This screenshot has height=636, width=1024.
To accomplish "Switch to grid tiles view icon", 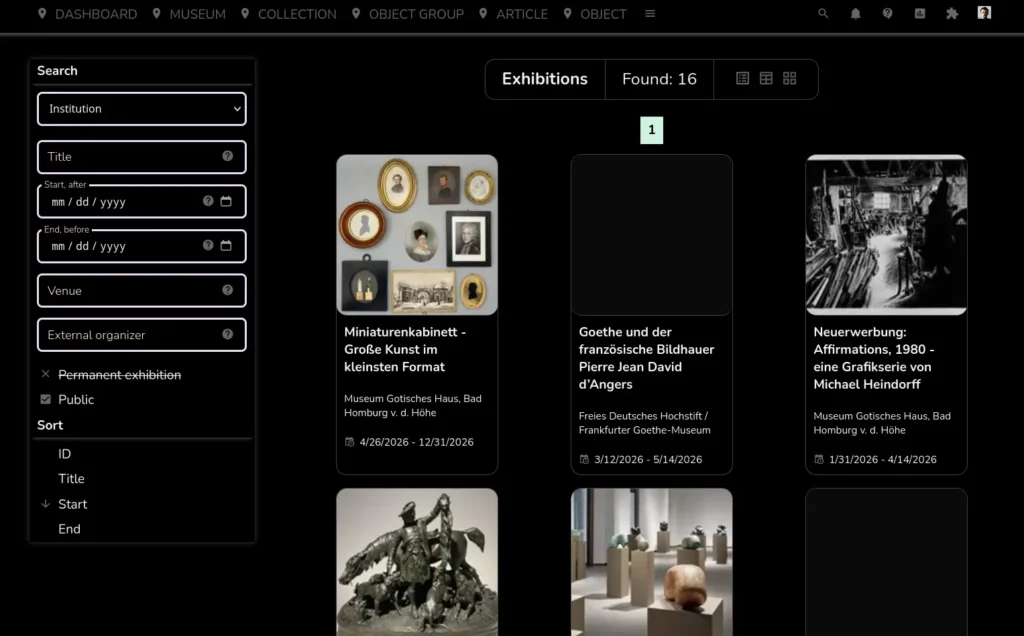I will tap(790, 78).
